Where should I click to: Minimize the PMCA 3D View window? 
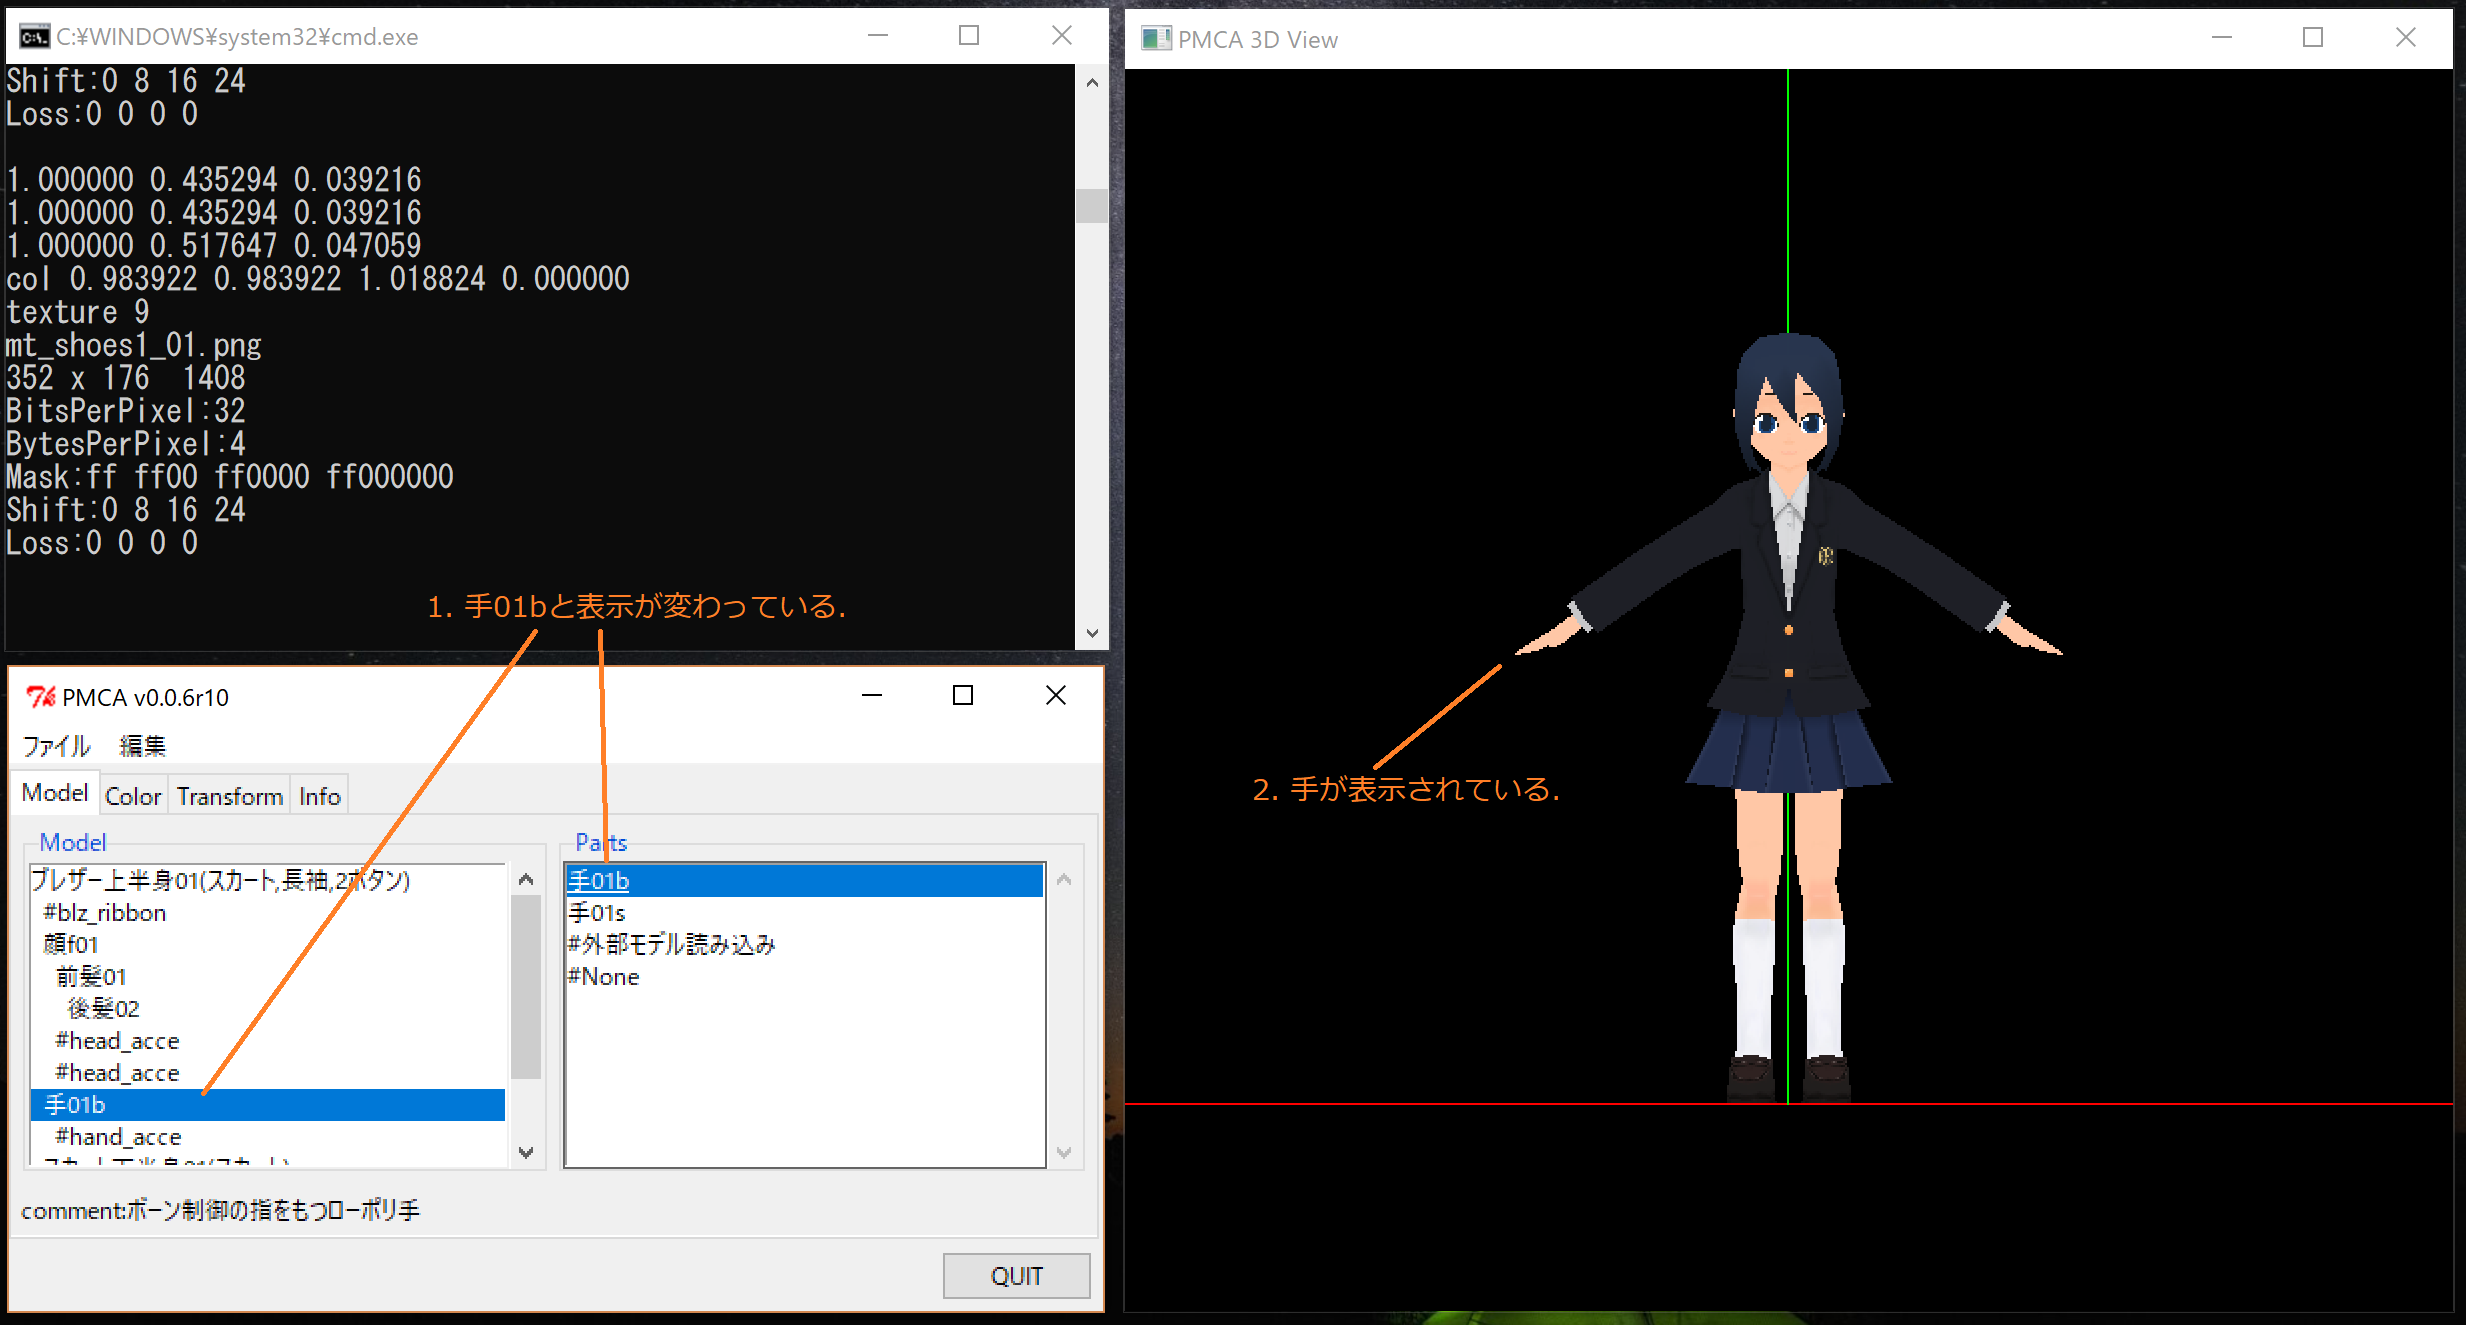[x=2222, y=38]
